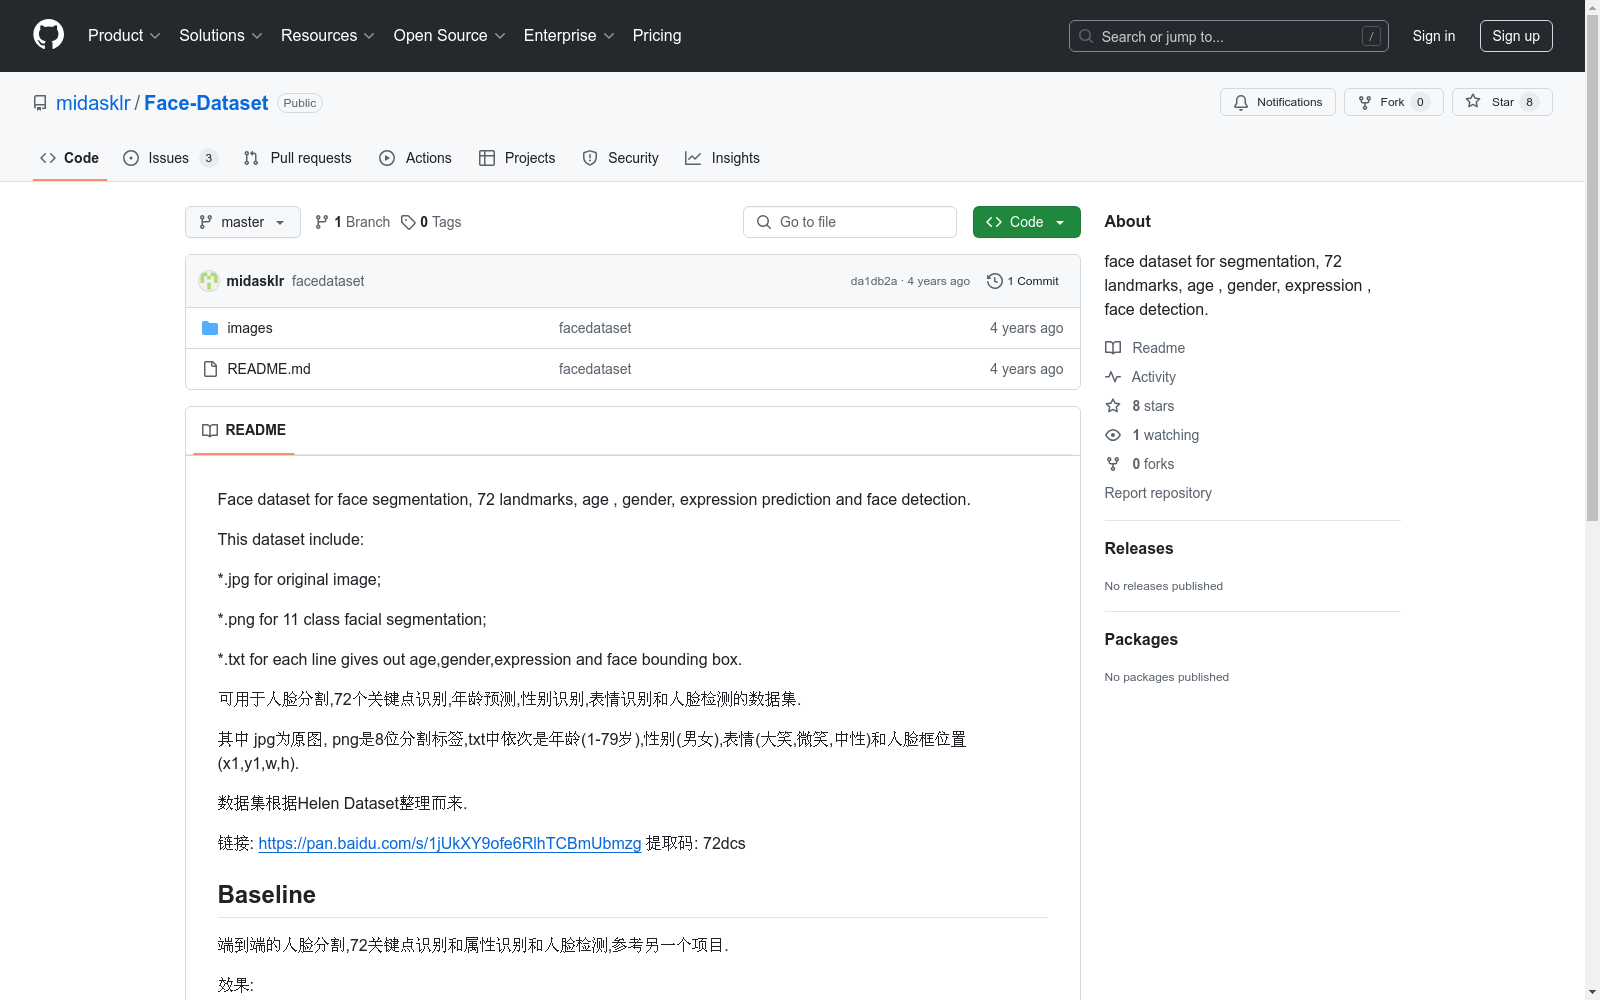Viewport: 1600px width, 1000px height.
Task: Click the repository book icon beside midasklr
Action: tap(40, 103)
